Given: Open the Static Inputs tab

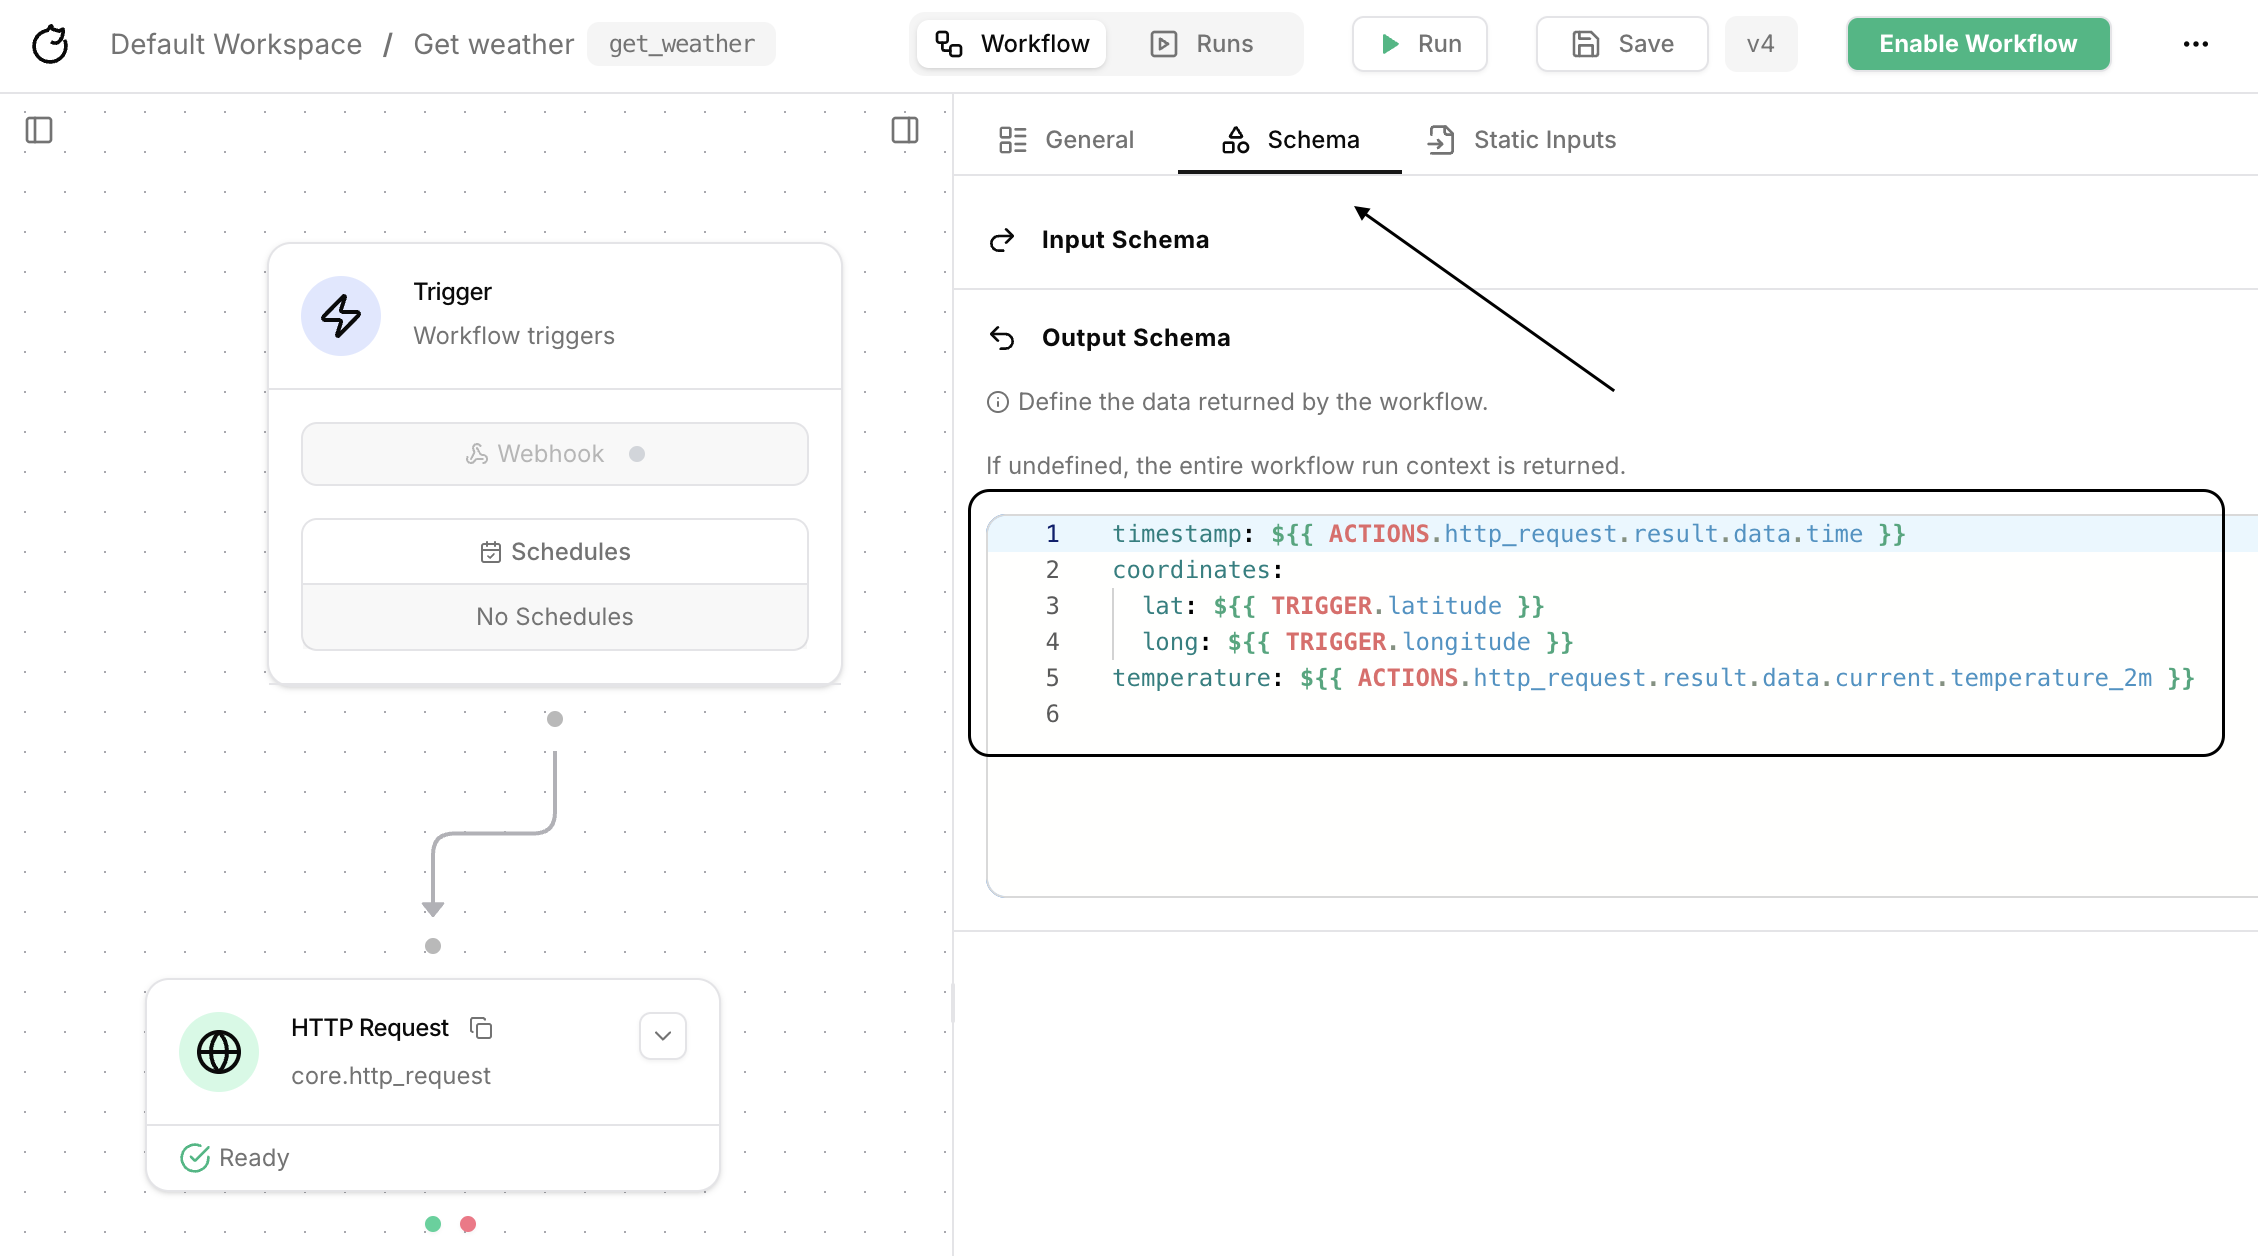Looking at the screenshot, I should (1522, 140).
